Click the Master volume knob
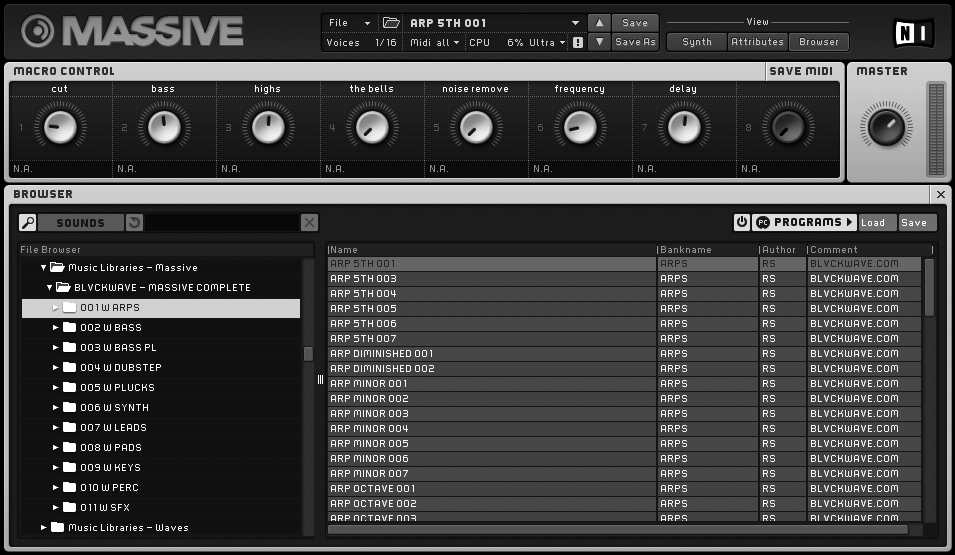 pyautogui.click(x=885, y=127)
